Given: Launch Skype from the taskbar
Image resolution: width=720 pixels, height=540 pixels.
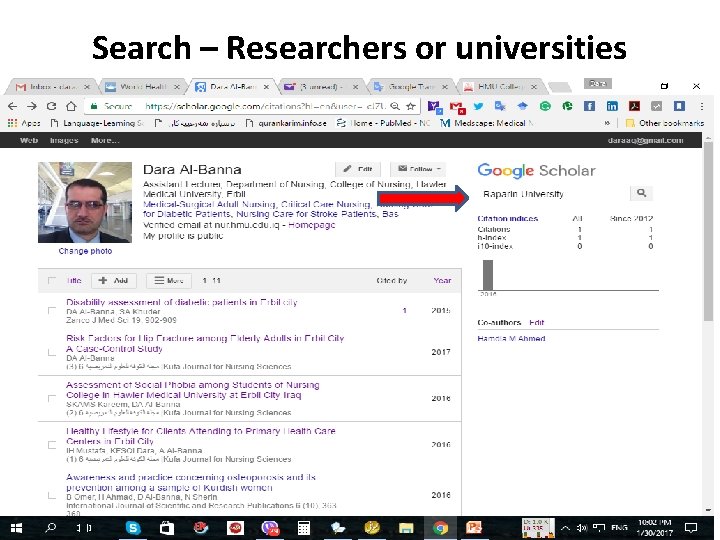Looking at the screenshot, I should coord(133,528).
